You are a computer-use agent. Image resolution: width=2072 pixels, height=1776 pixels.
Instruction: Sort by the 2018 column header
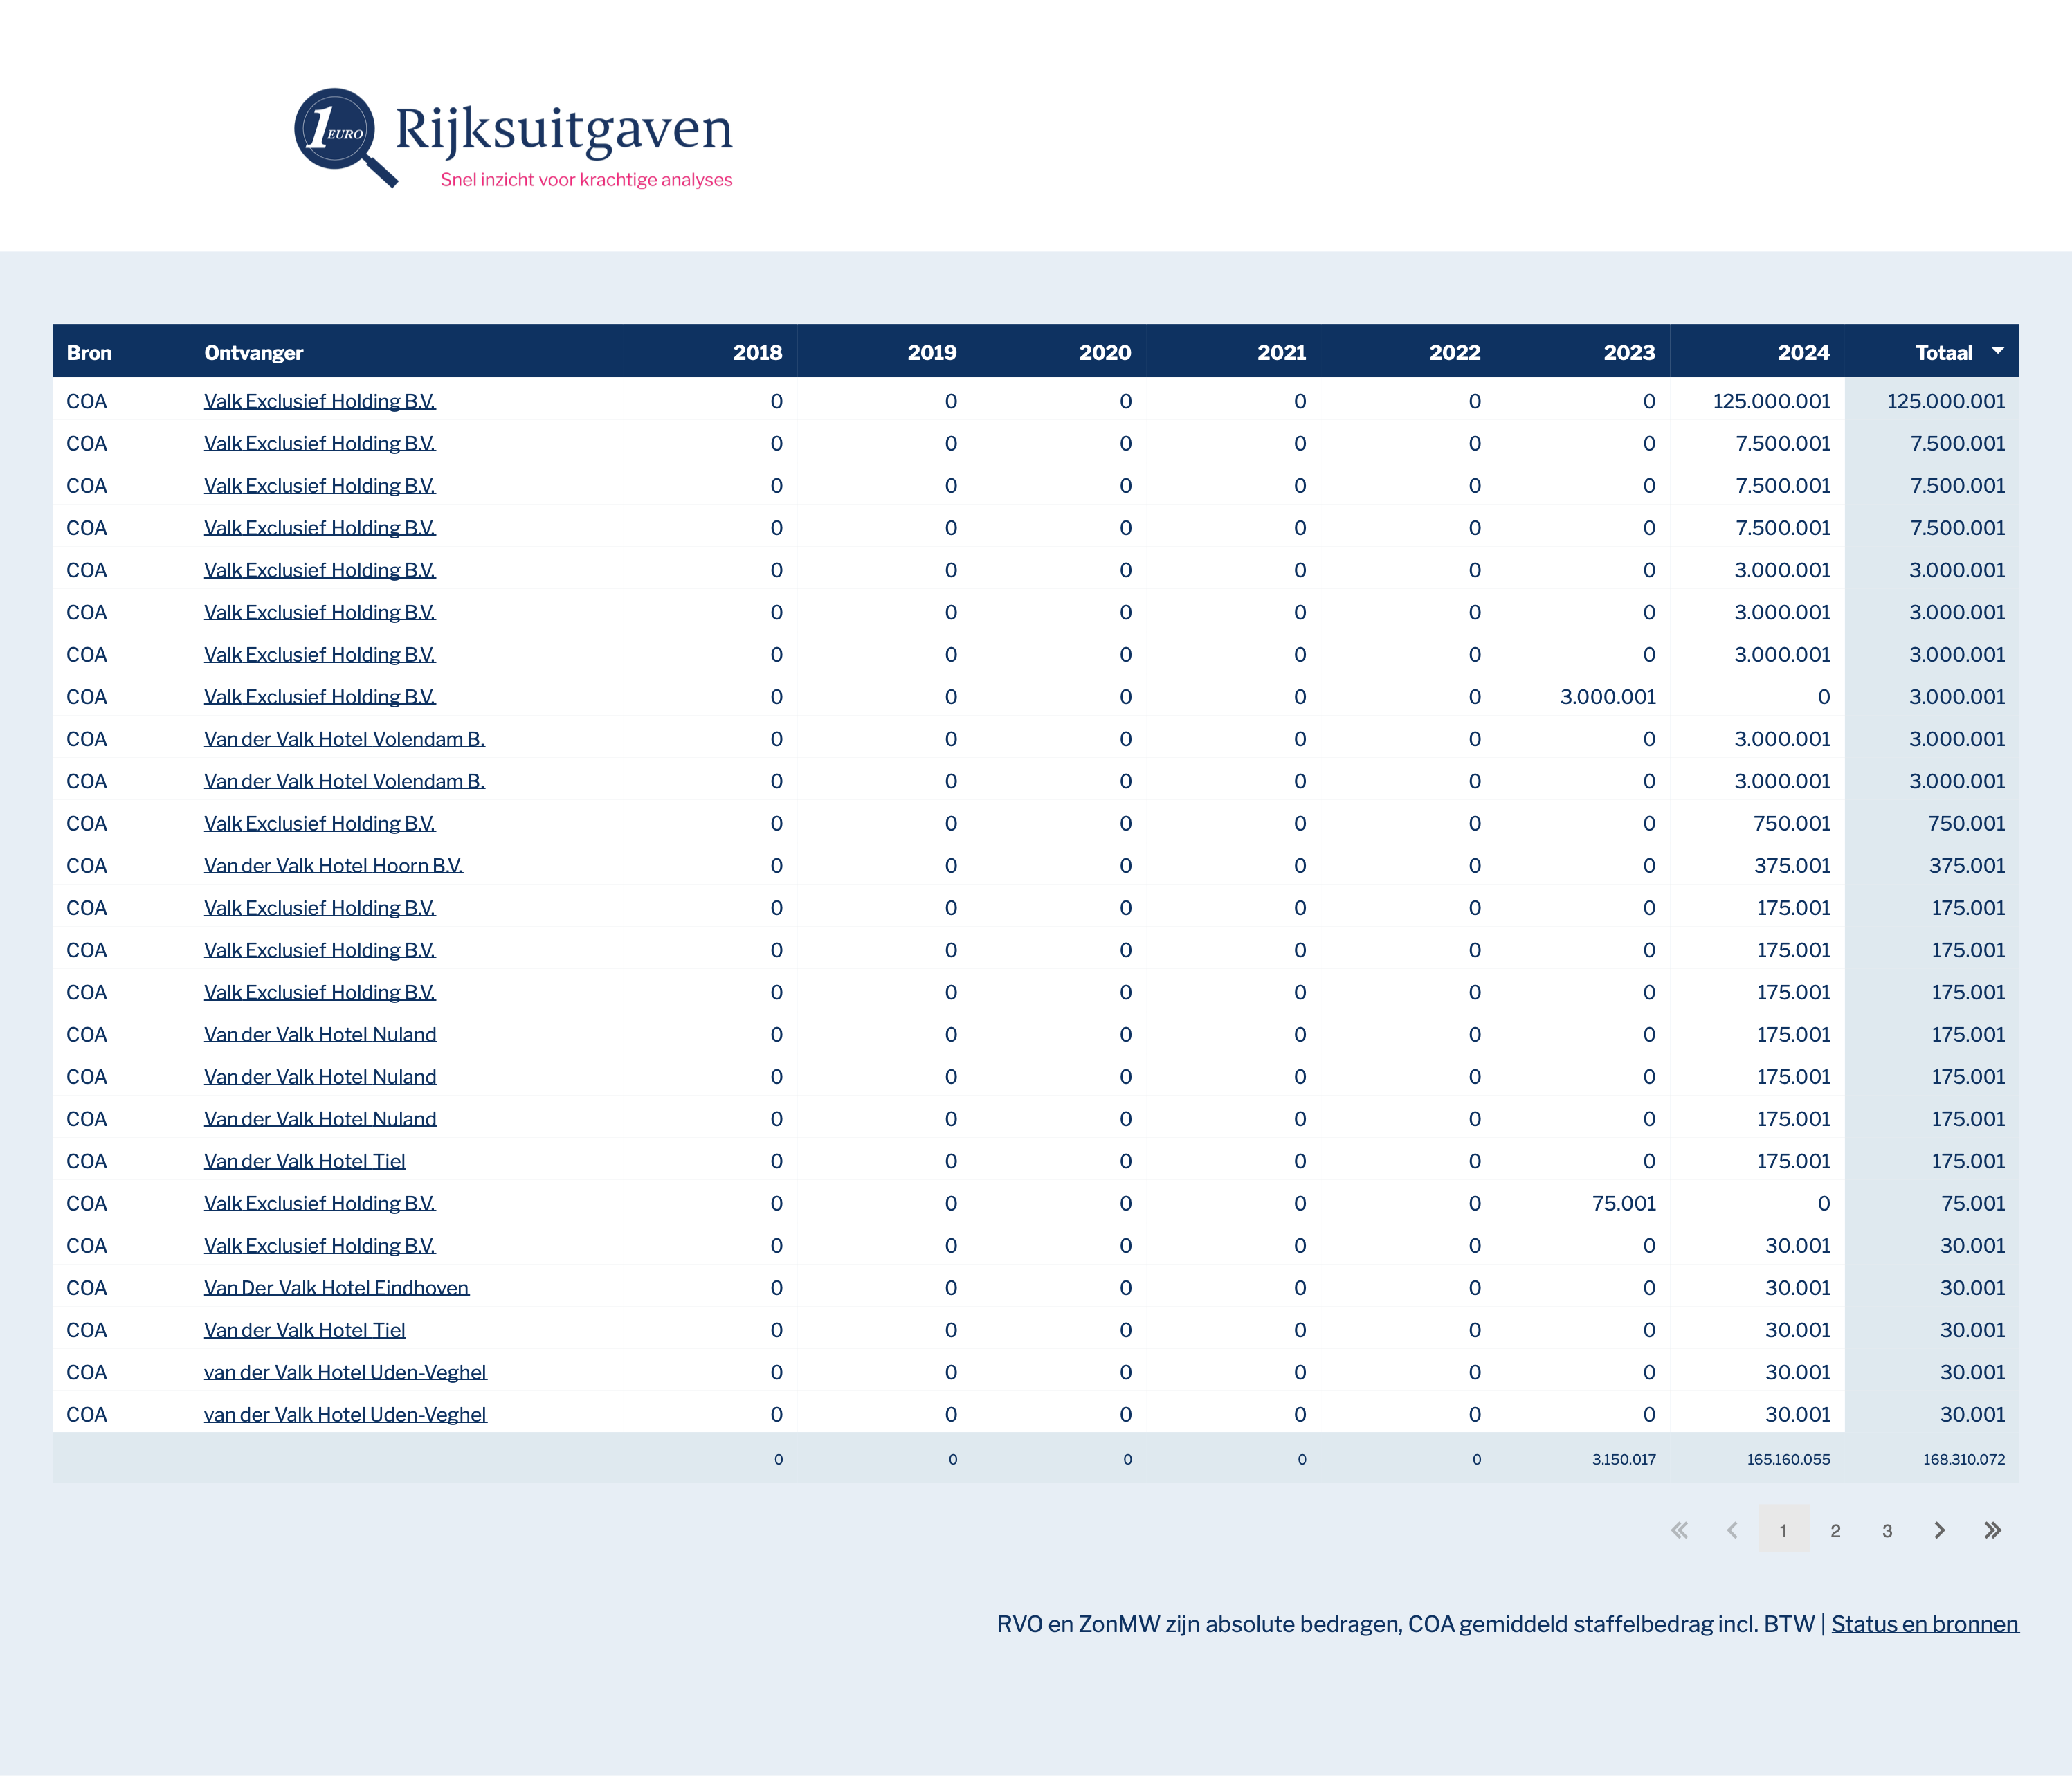[x=757, y=353]
